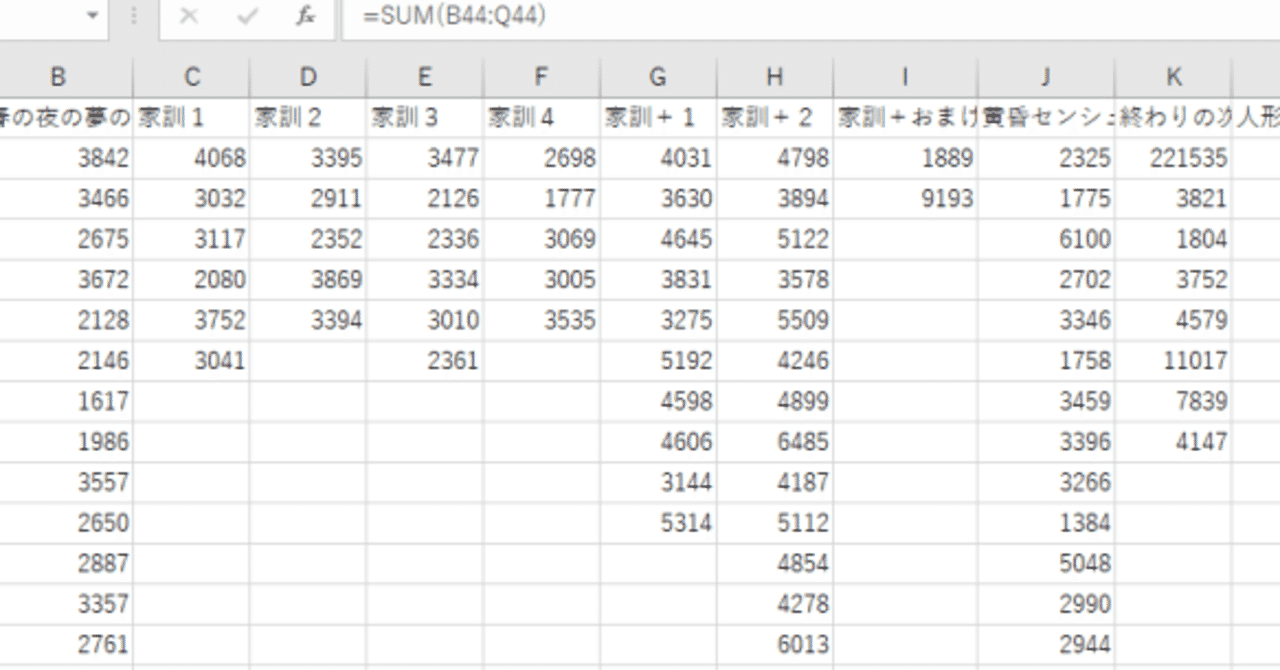
Task: Click the cell labeled 家訓１
Action: click(192, 118)
